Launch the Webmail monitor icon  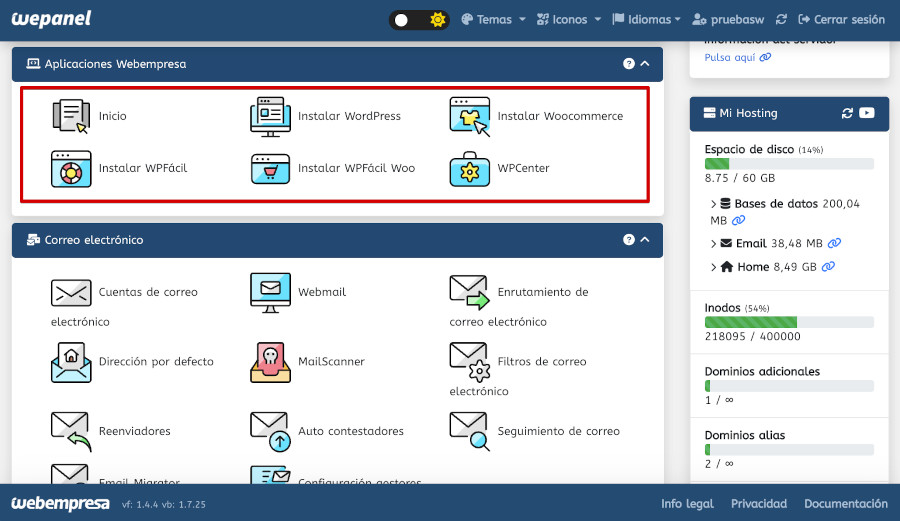tap(270, 293)
